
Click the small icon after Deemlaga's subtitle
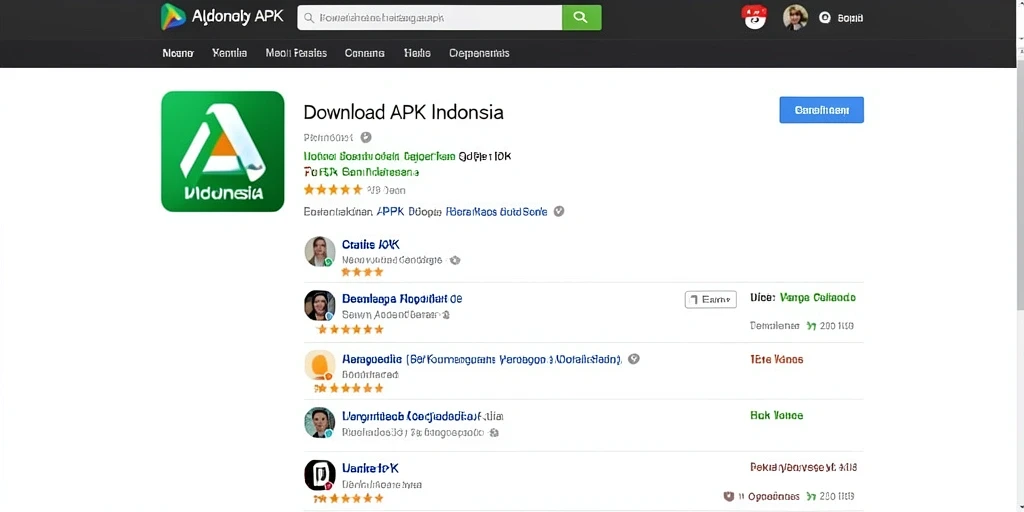446,315
